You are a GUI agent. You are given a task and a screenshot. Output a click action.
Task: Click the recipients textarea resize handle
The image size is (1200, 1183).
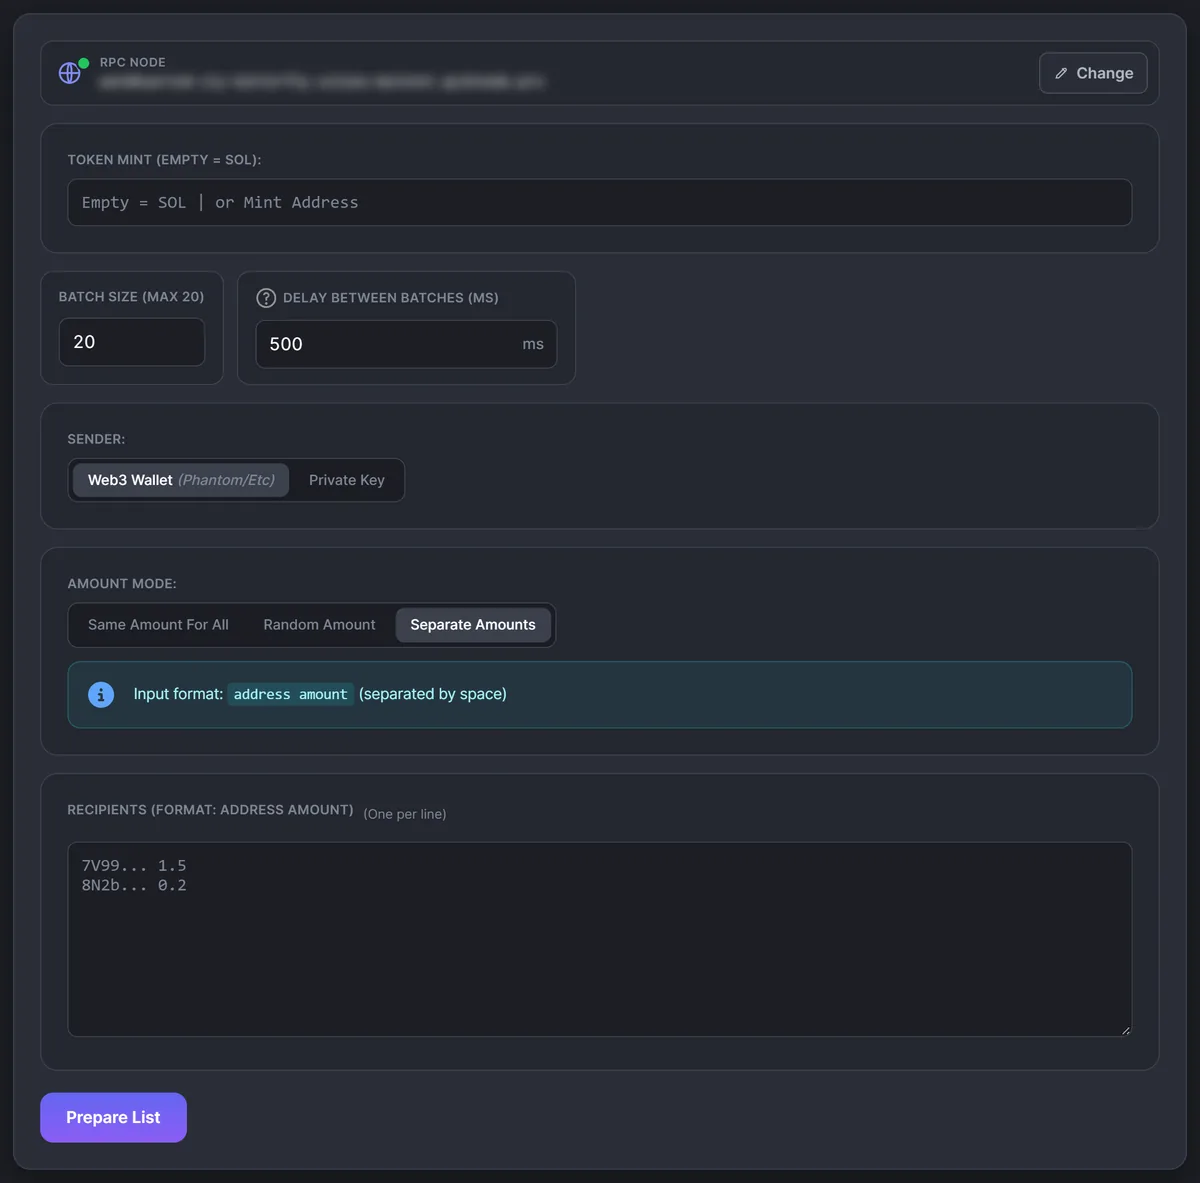[x=1125, y=1030]
